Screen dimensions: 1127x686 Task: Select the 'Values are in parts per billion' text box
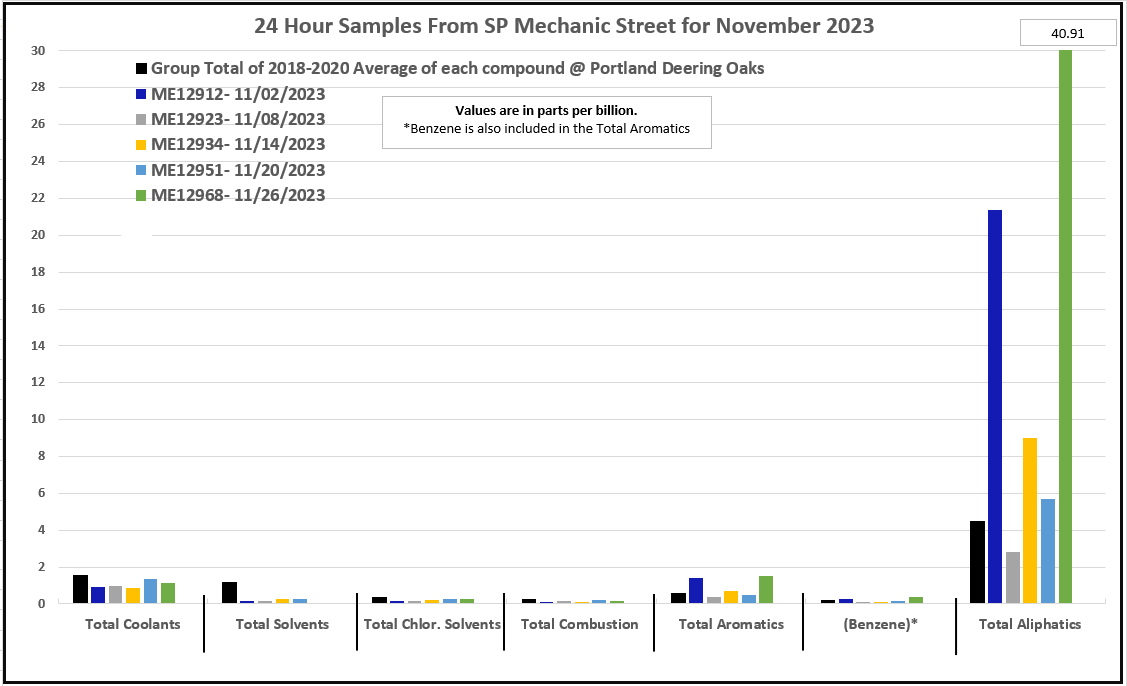tap(546, 120)
